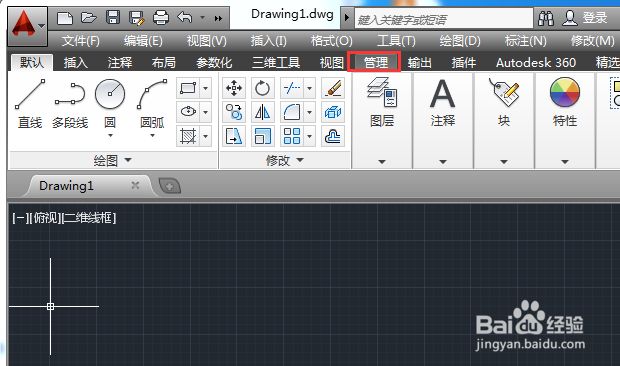This screenshot has height=366, width=620.
Task: Switch to the 输出 ribbon tab
Action: coord(420,62)
